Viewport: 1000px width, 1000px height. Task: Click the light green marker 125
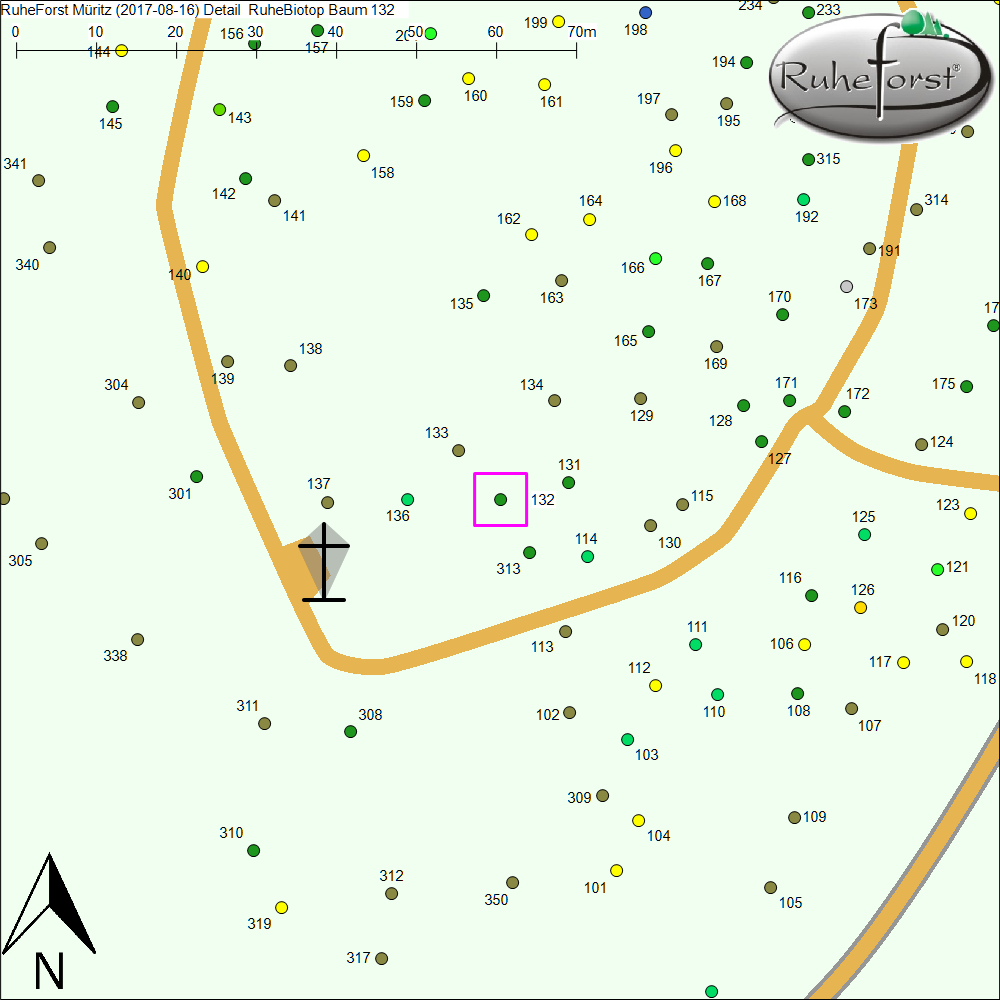864,534
